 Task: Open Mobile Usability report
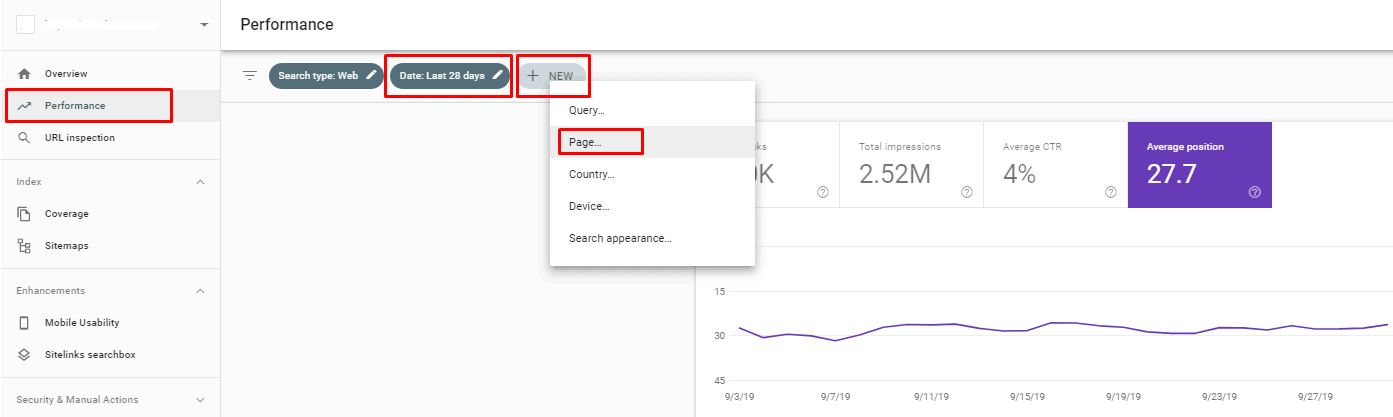tap(110, 323)
